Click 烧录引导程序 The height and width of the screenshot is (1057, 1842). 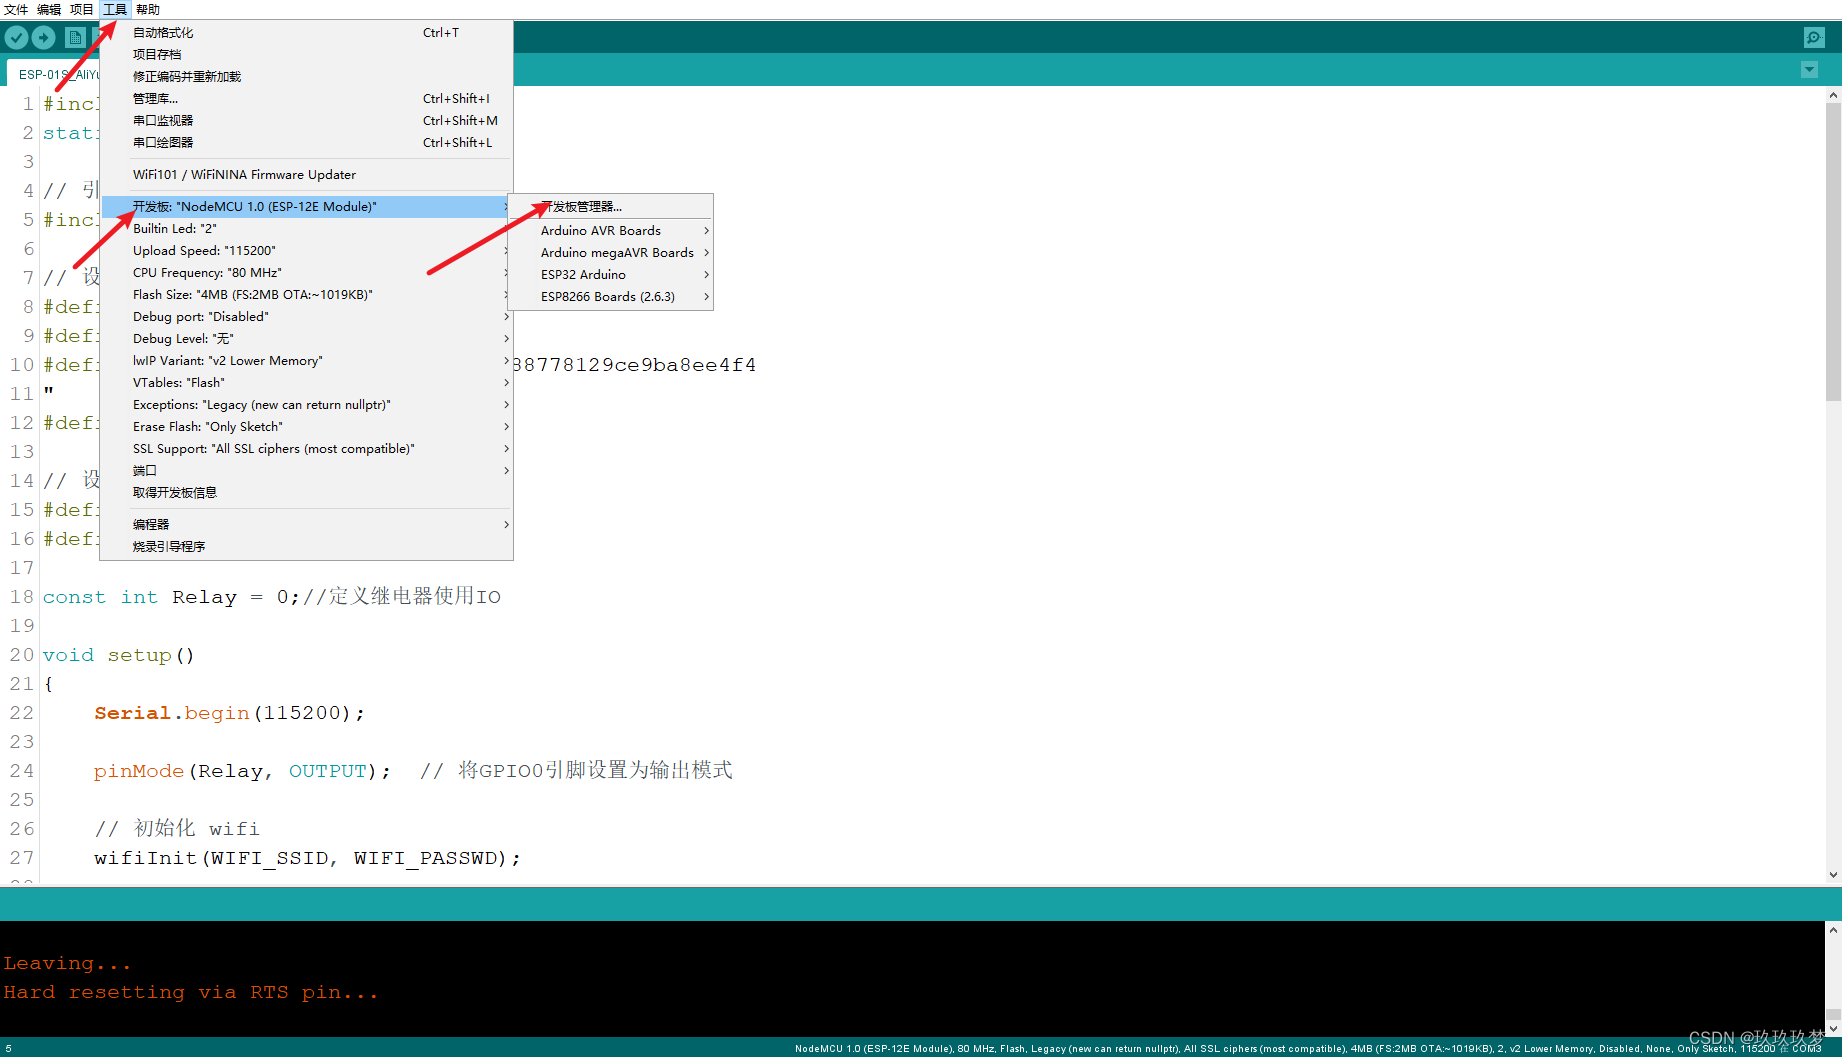(306, 547)
